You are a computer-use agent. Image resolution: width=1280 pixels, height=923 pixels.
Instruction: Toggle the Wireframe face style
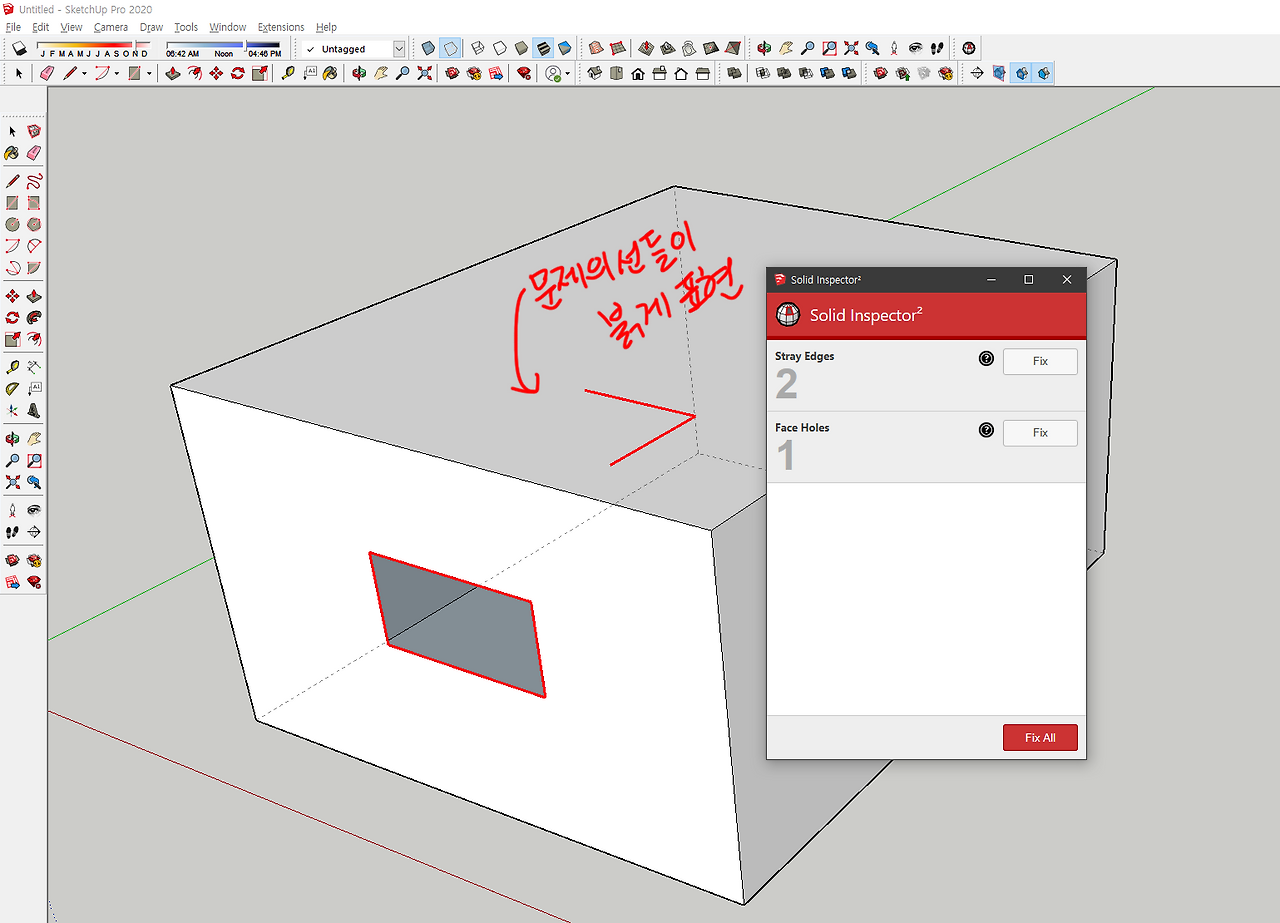(x=476, y=48)
